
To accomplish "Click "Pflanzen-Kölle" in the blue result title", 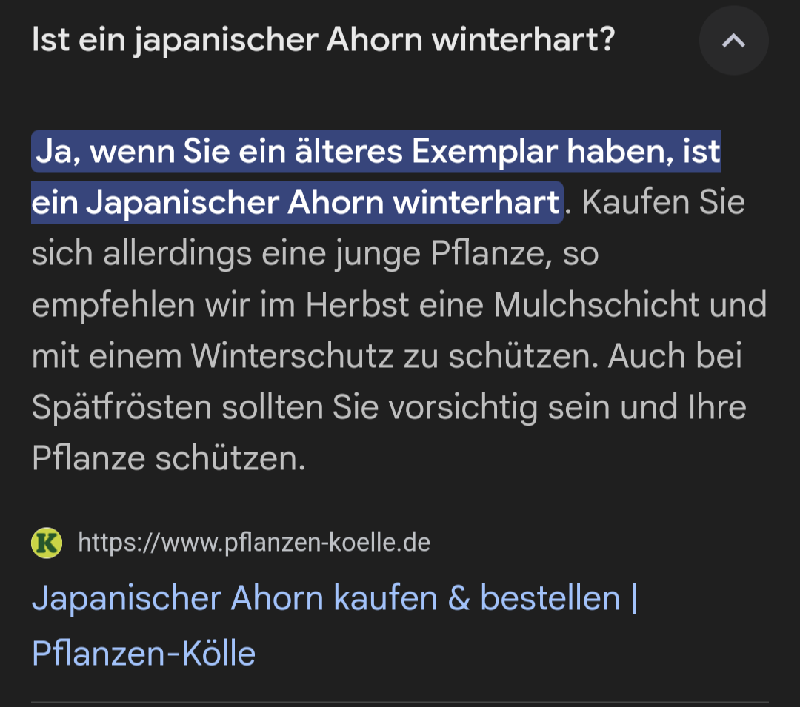I will pos(144,653).
